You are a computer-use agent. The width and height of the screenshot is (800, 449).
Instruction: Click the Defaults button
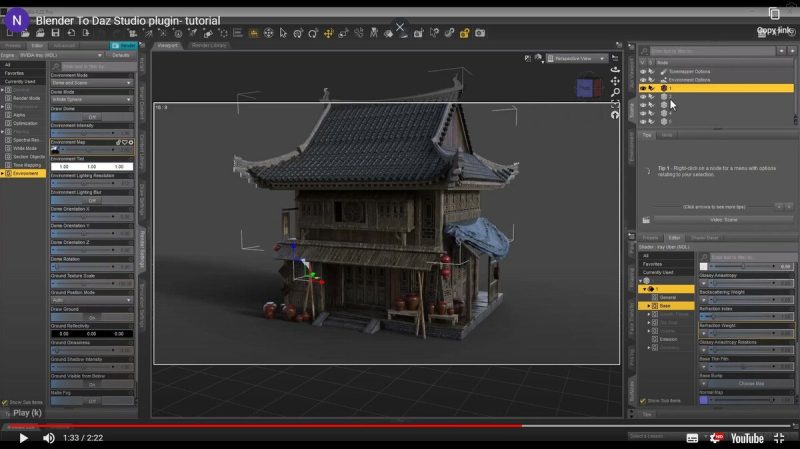(121, 55)
